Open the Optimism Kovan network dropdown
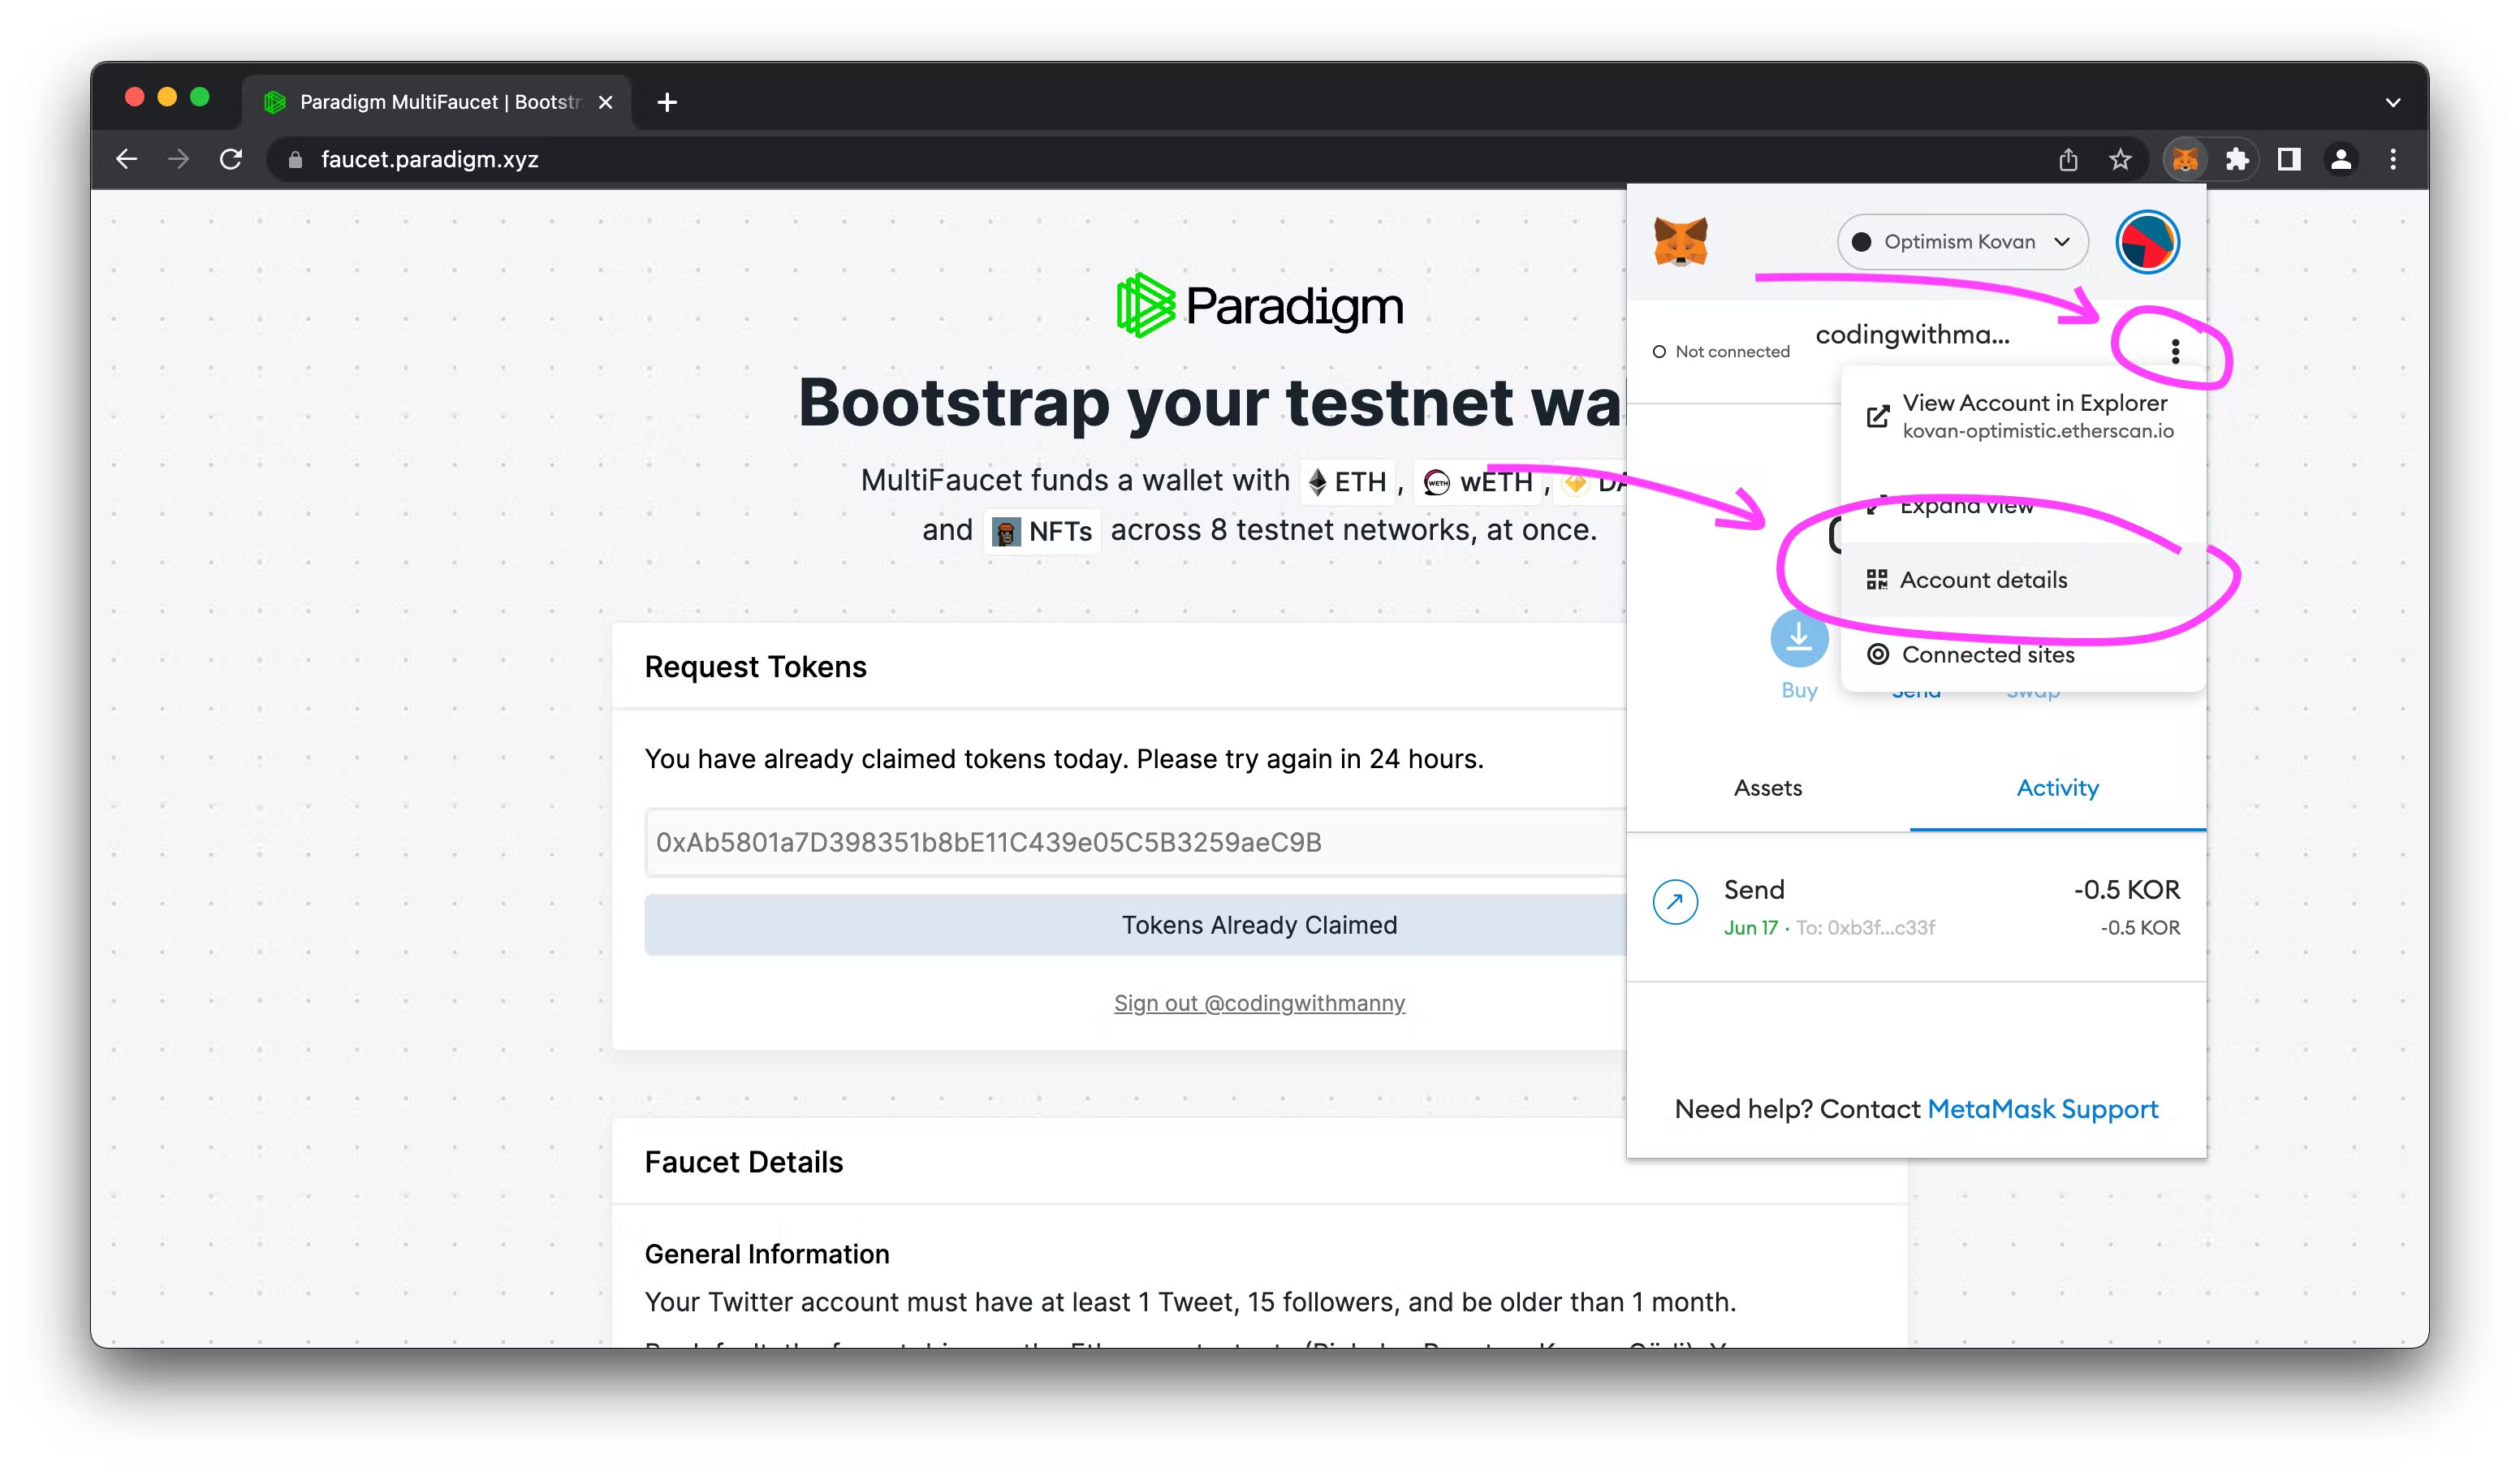 tap(1962, 242)
